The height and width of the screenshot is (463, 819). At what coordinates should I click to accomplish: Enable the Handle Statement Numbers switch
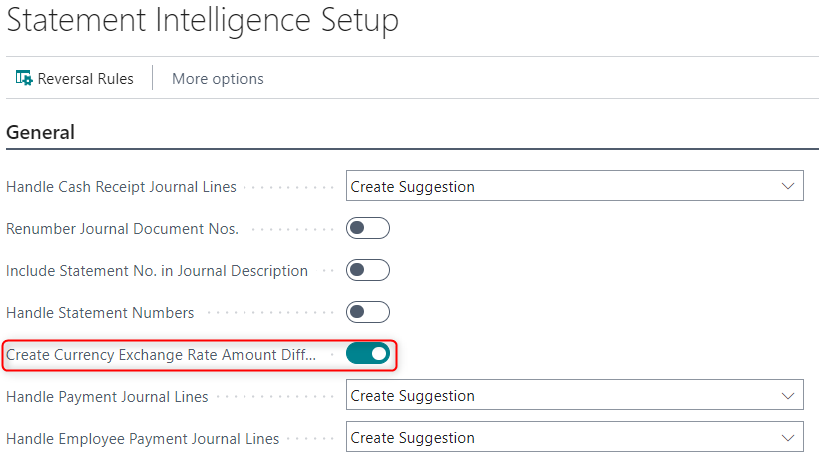[x=367, y=312]
